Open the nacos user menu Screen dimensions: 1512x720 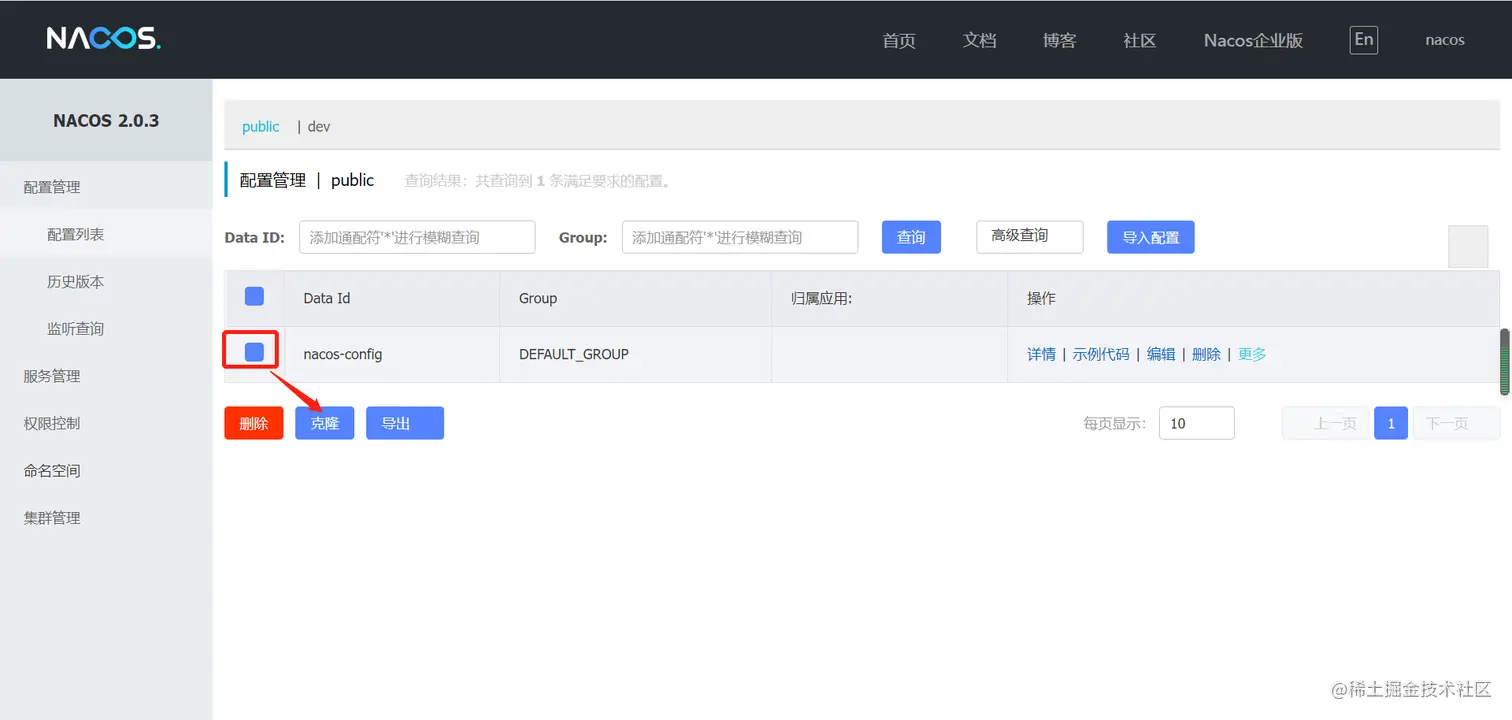(1445, 40)
